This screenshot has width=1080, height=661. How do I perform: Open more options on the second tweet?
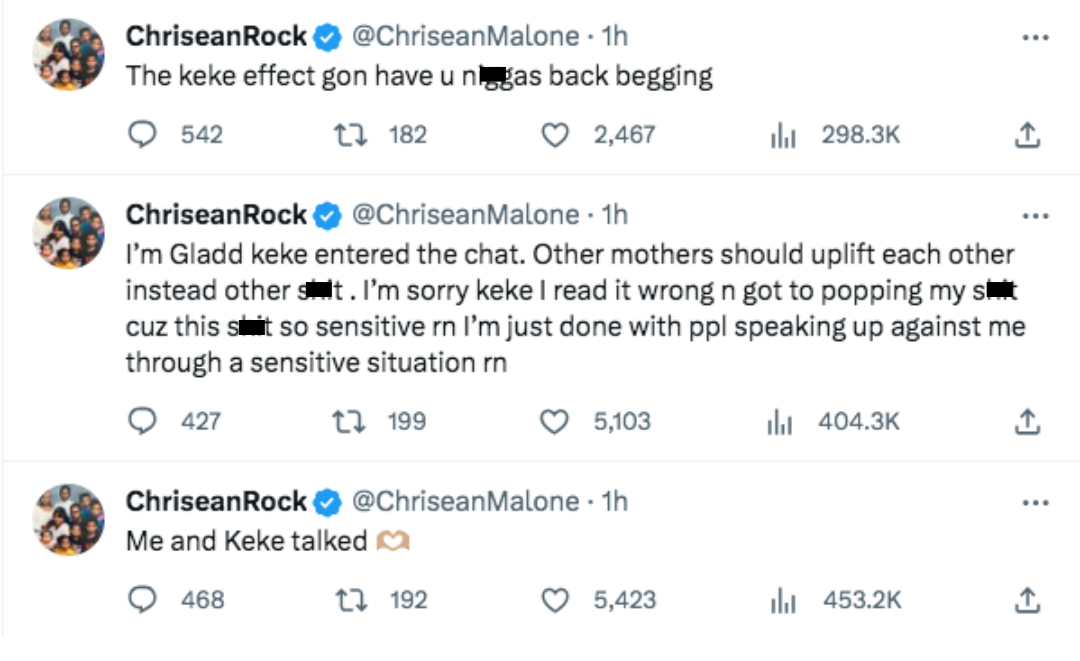(x=1034, y=216)
